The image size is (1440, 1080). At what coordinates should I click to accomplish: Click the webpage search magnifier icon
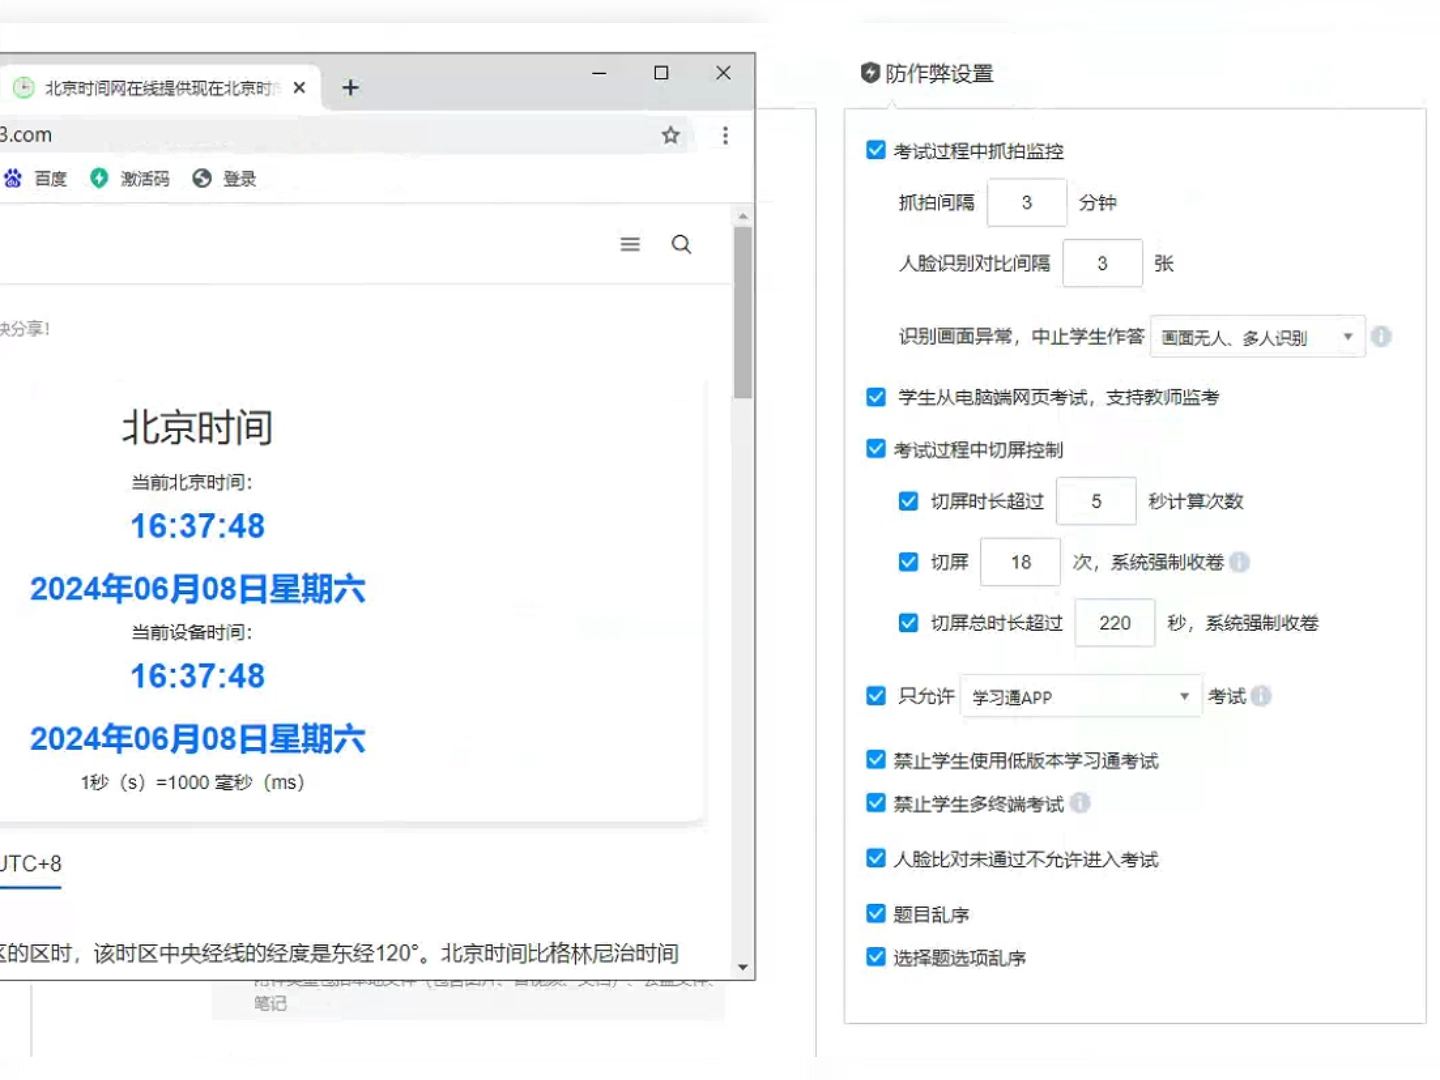[x=681, y=244]
